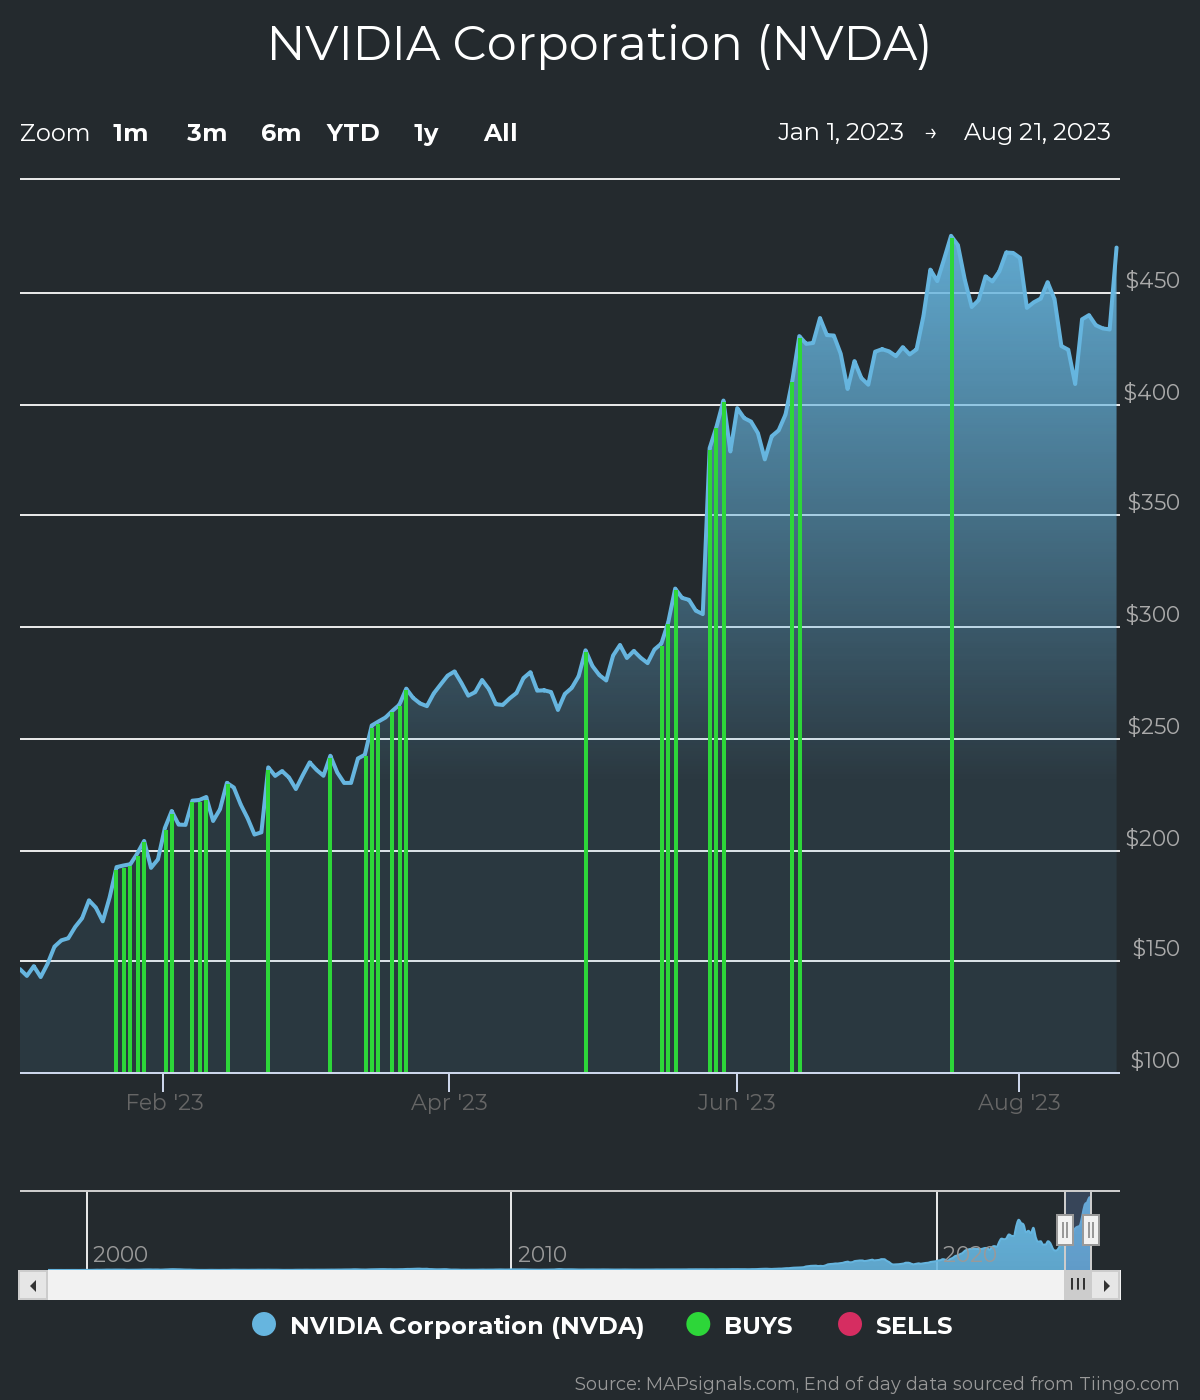Click the Jun '23 date axis label
The width and height of the screenshot is (1200, 1400).
[736, 1102]
